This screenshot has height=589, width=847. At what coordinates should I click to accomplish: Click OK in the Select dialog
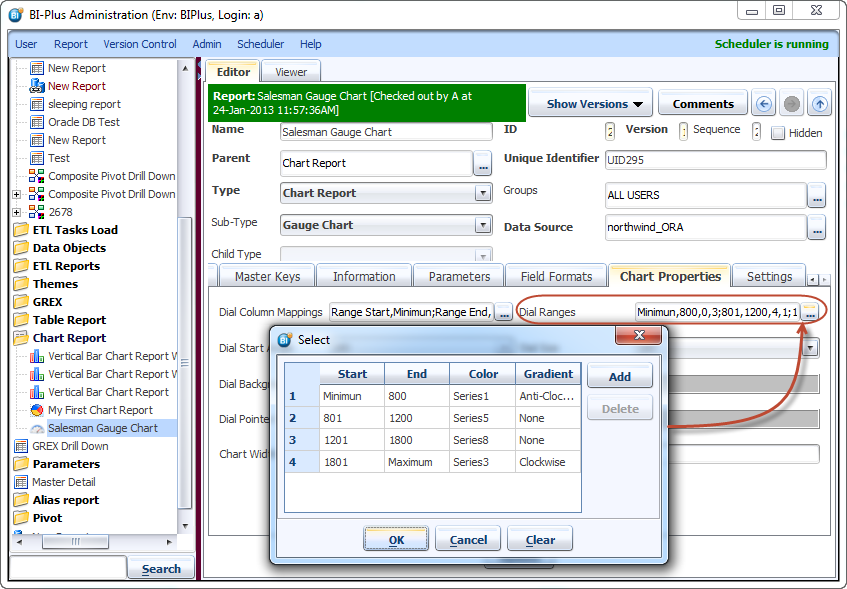pos(396,540)
